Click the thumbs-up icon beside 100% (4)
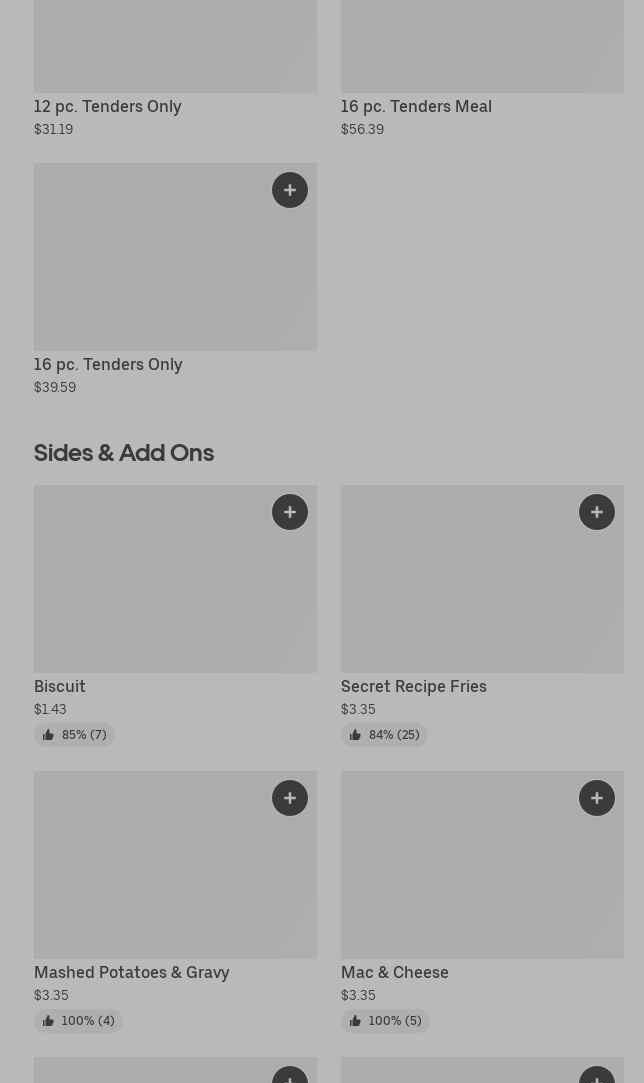Viewport: 644px width, 1083px height. (48, 1021)
